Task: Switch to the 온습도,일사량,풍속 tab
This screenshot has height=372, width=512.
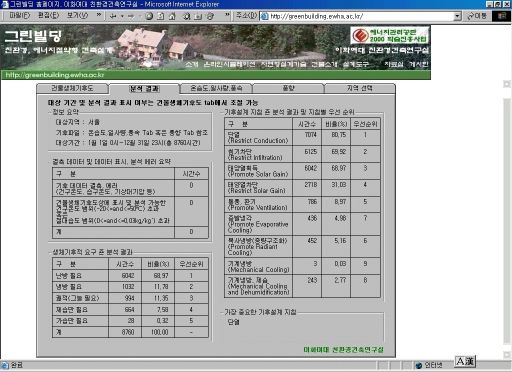Action: pos(216,88)
